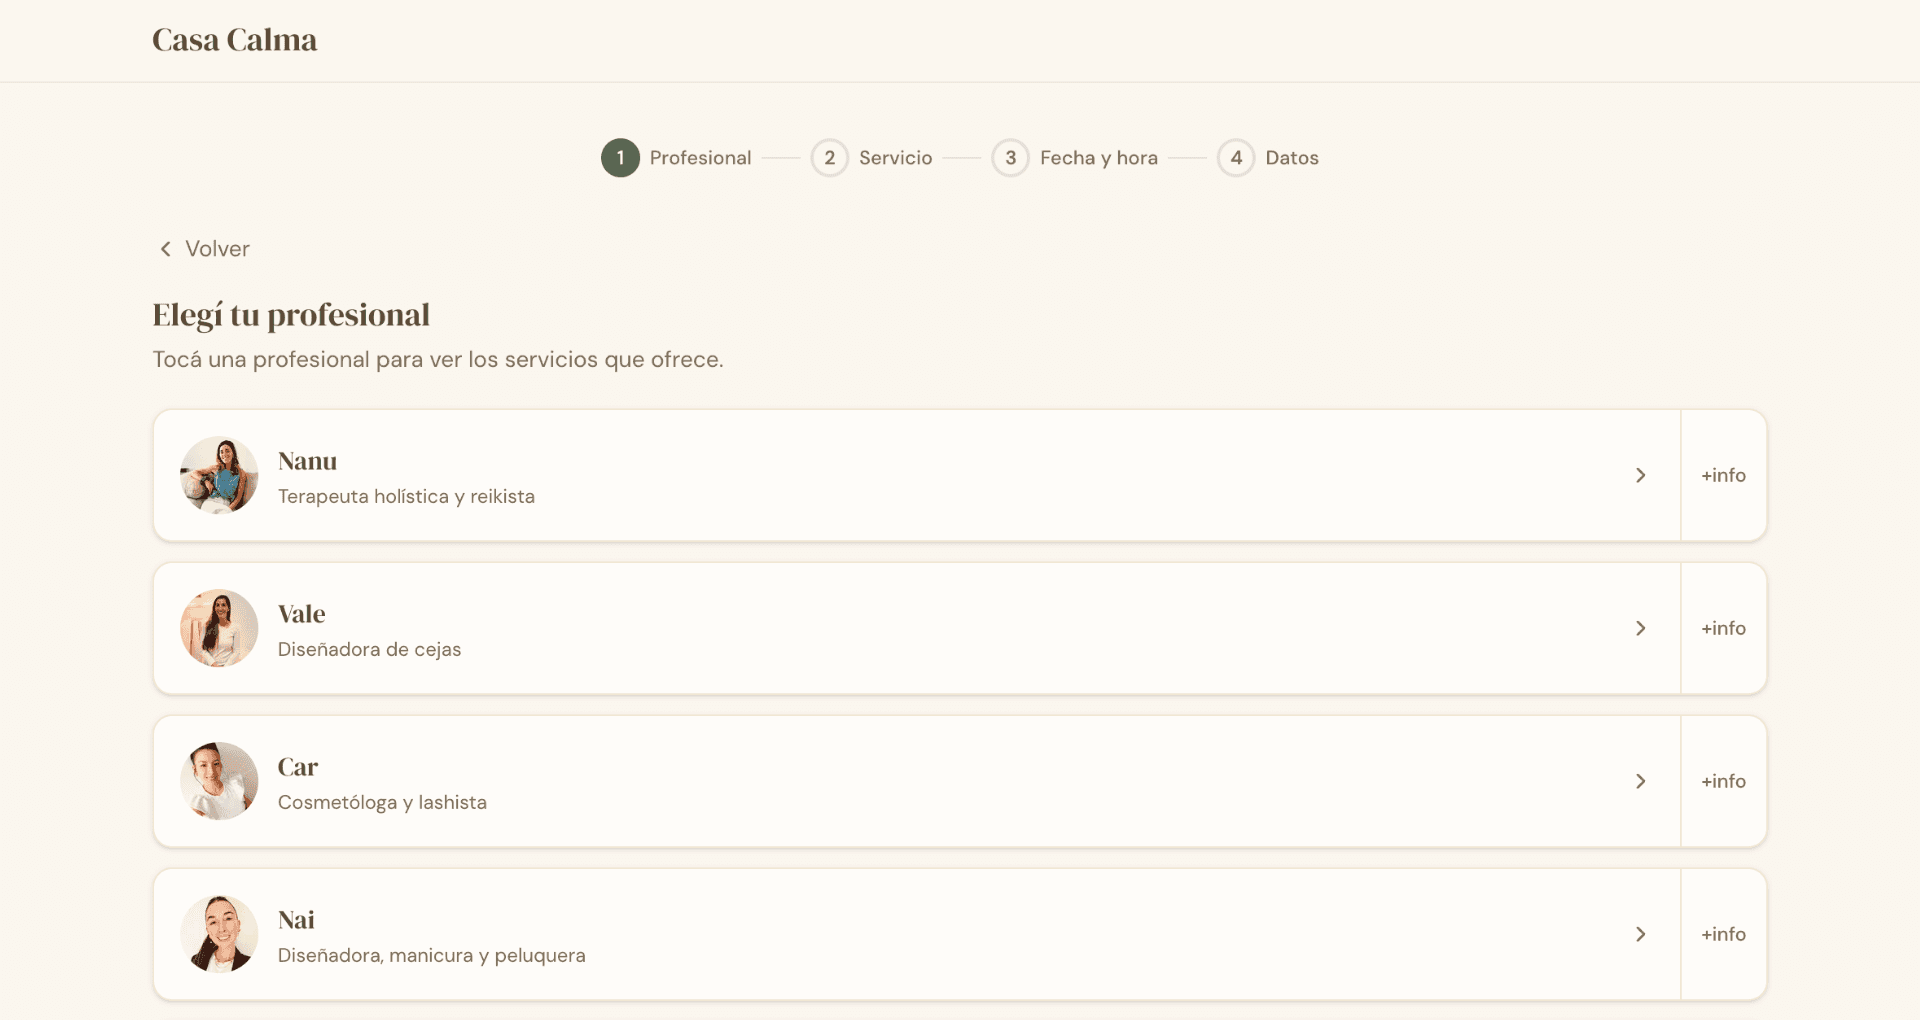The image size is (1920, 1020).
Task: Open +info for Vale
Action: tap(1724, 628)
